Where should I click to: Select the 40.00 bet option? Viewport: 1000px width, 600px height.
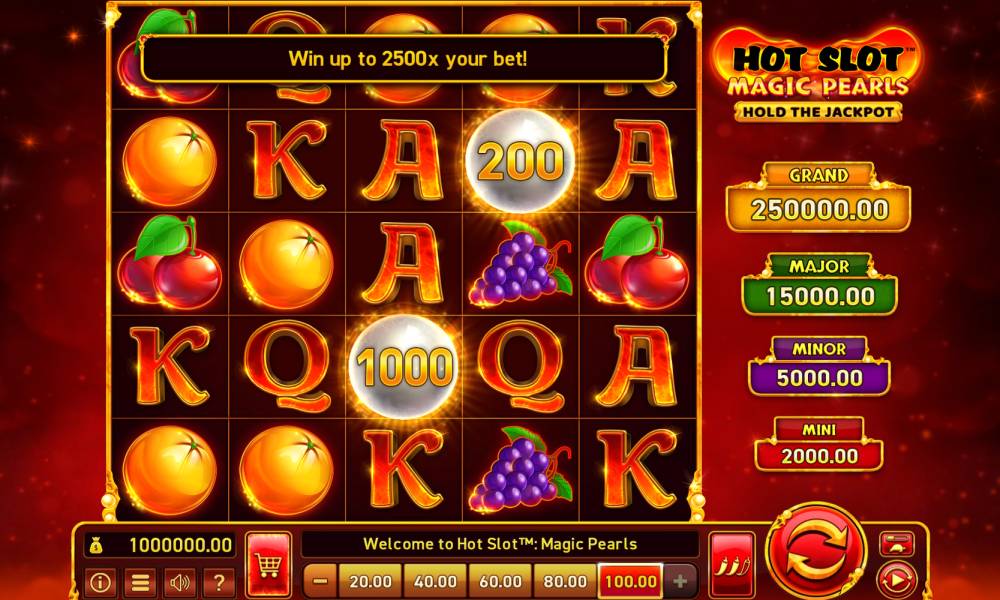click(x=435, y=581)
